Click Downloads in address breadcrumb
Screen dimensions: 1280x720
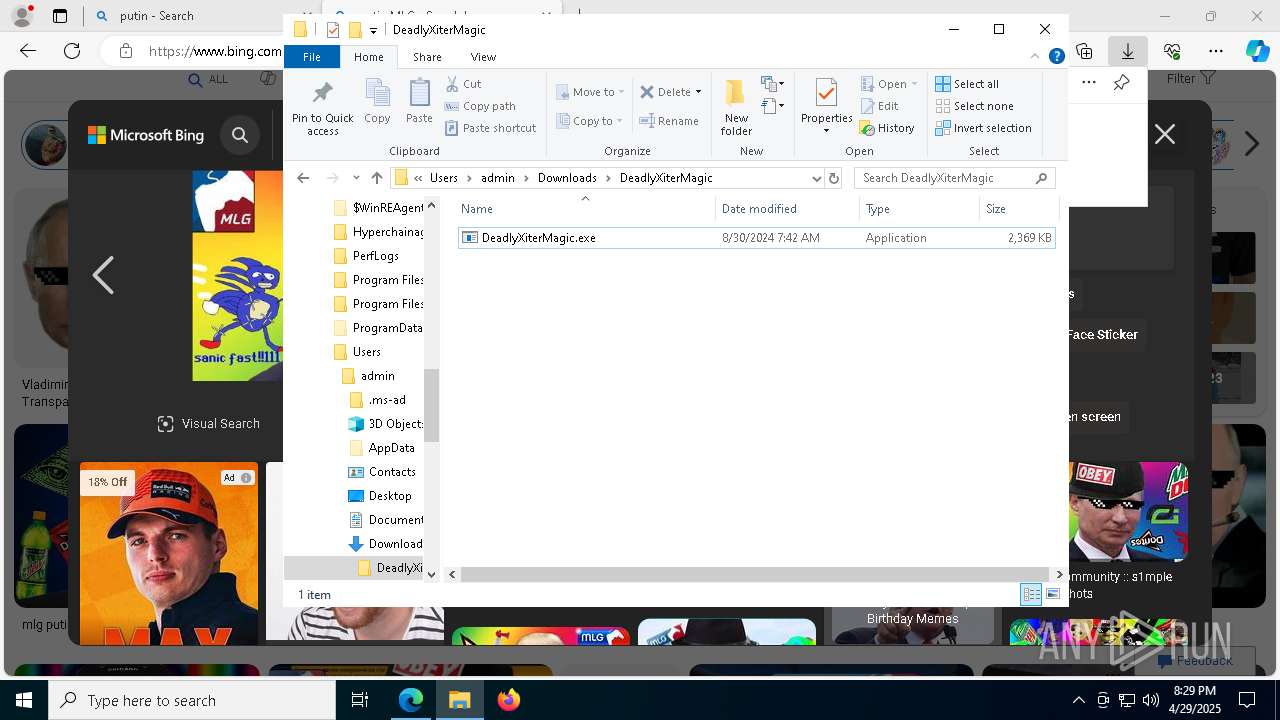[567, 178]
